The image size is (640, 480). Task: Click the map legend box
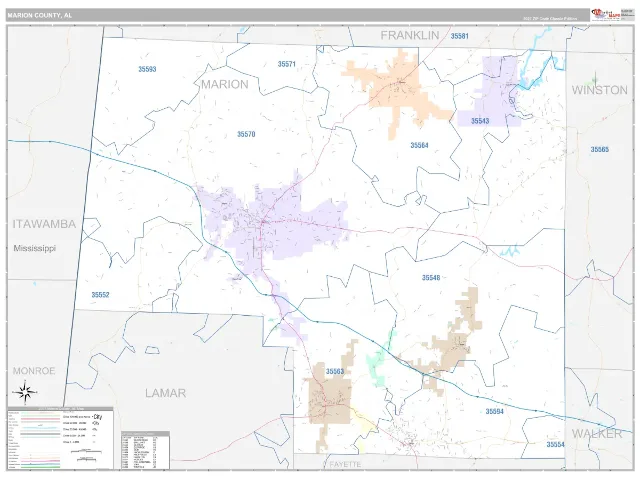60,438
